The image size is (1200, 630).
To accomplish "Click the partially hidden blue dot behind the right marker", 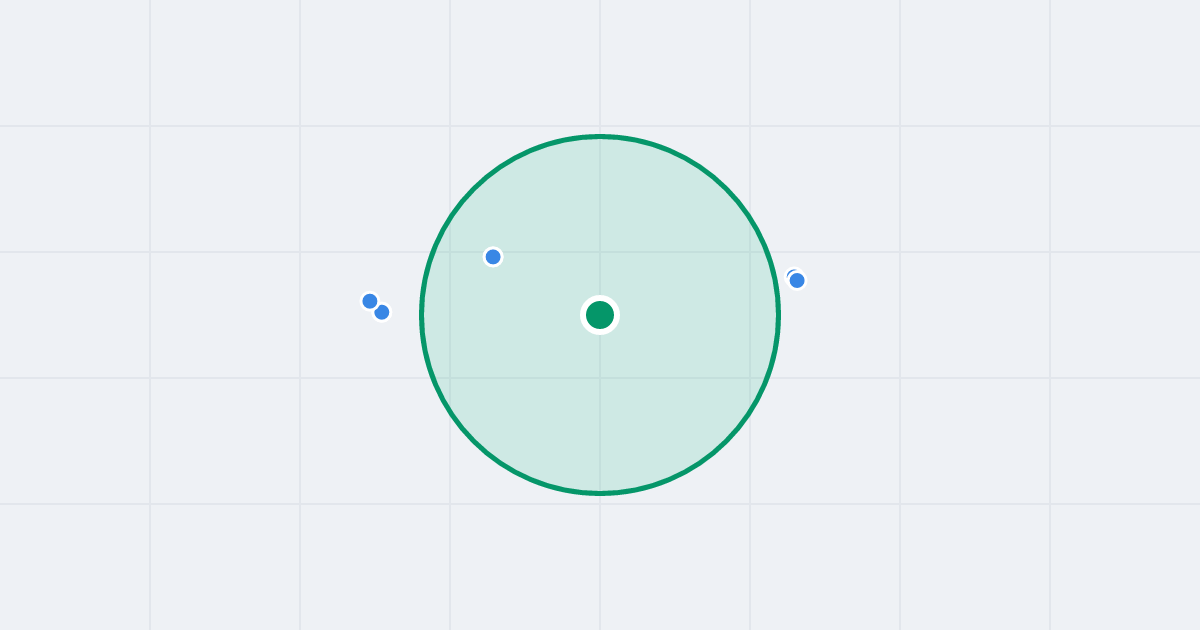I will pos(790,273).
